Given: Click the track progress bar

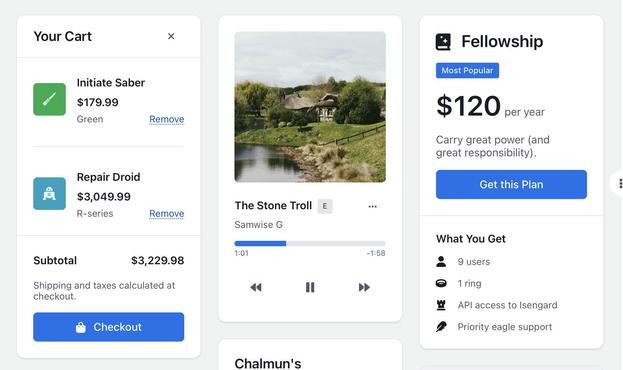Looking at the screenshot, I should pos(310,243).
